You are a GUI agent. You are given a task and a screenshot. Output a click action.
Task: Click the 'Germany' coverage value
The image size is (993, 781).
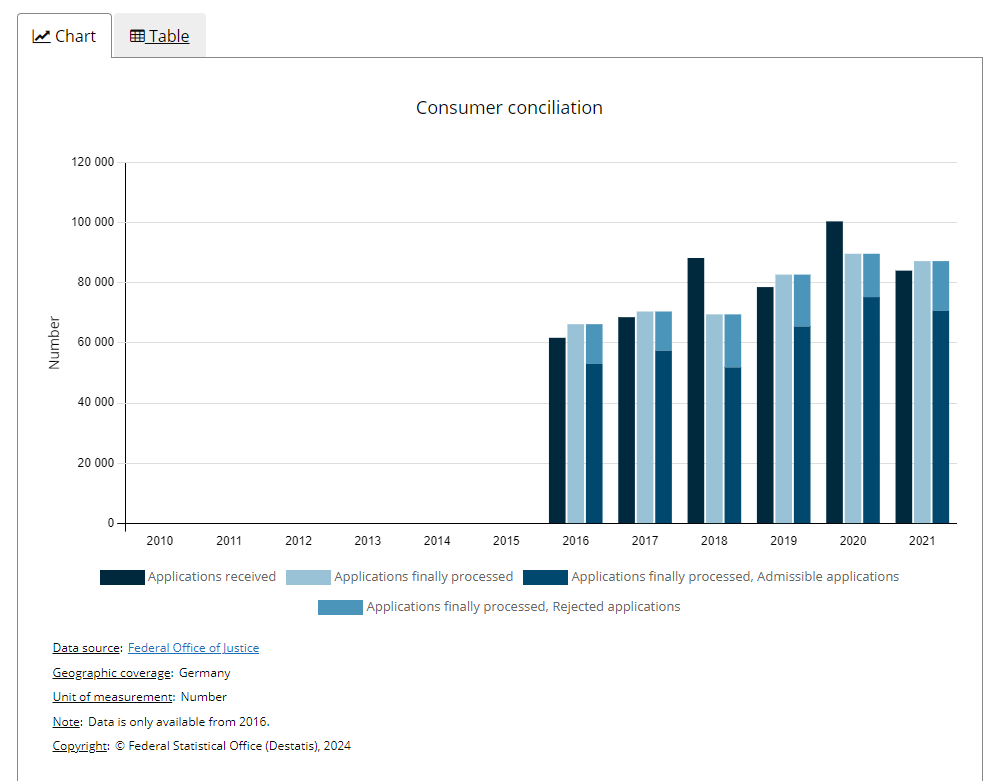click(x=205, y=673)
